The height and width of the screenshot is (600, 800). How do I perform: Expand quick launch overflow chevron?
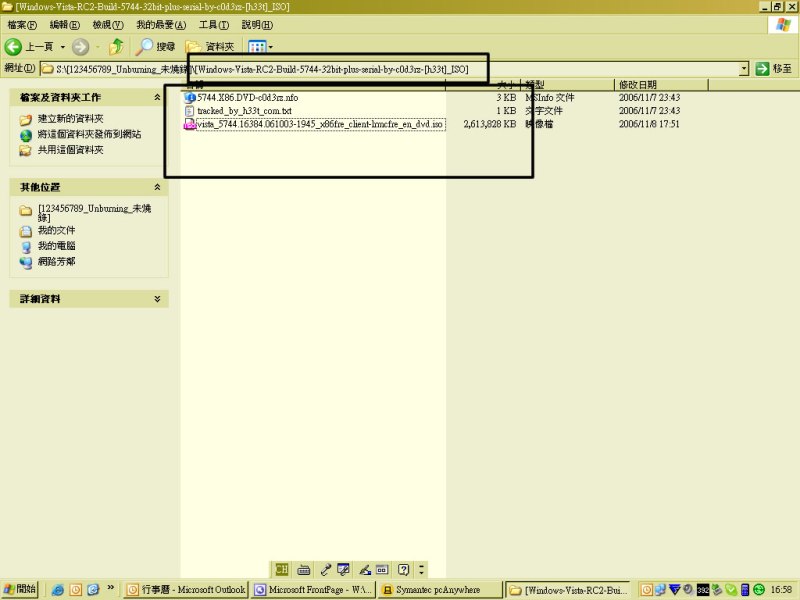coord(110,588)
